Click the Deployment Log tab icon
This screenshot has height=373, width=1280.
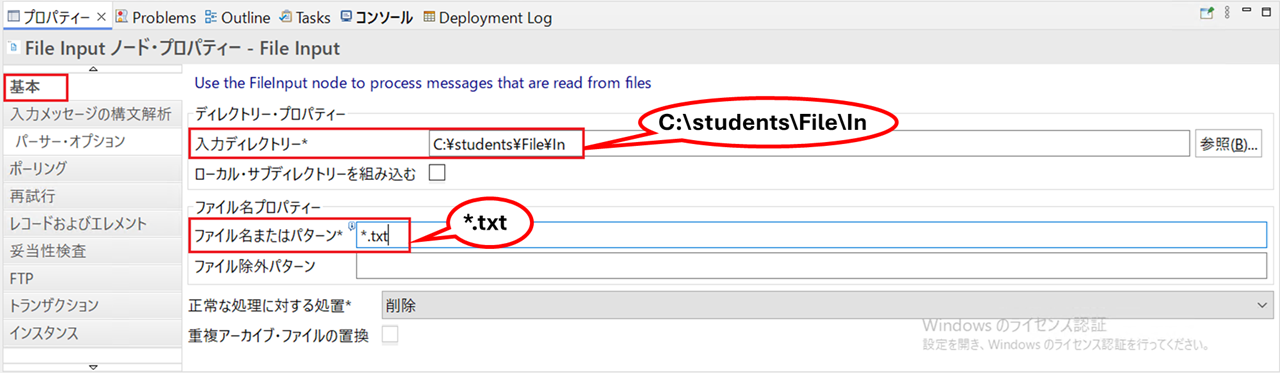[x=429, y=17]
